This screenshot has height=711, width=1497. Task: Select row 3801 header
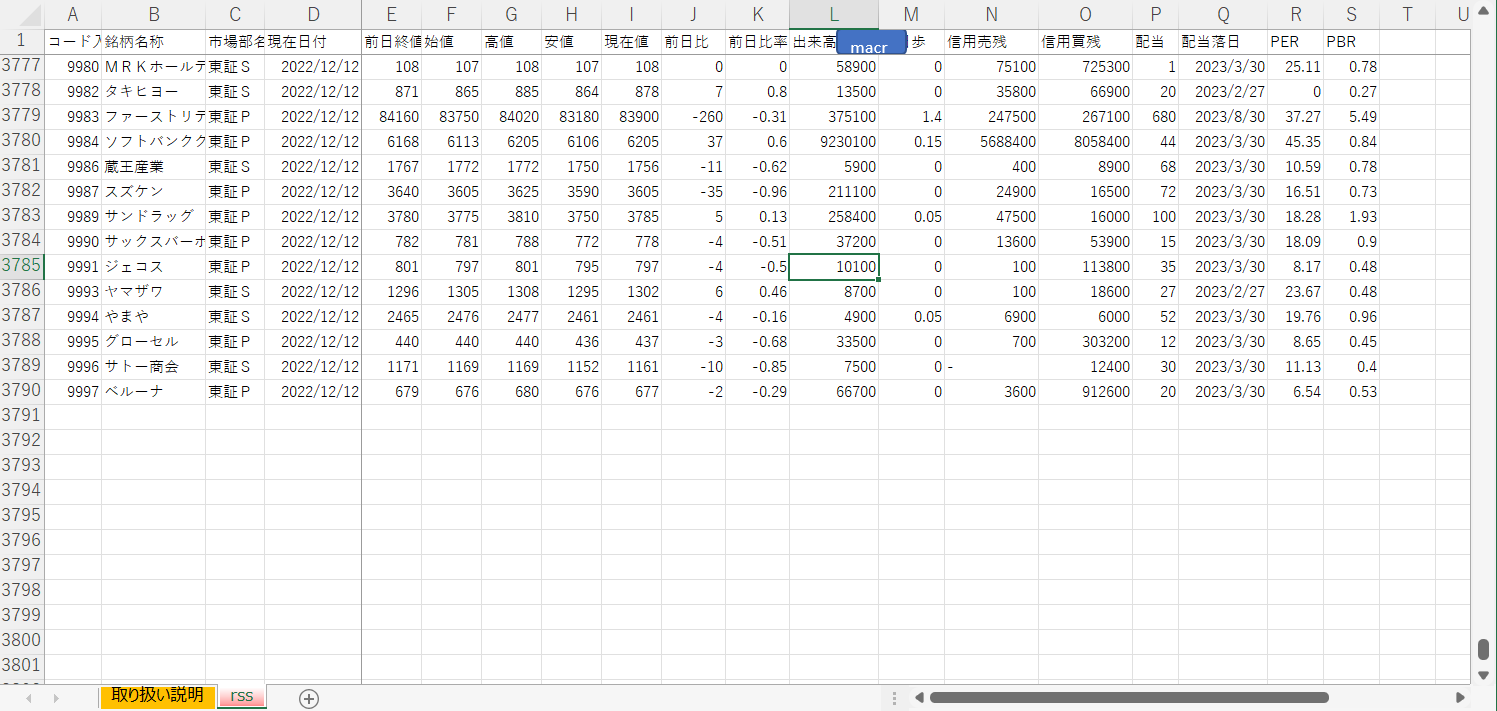(x=22, y=665)
